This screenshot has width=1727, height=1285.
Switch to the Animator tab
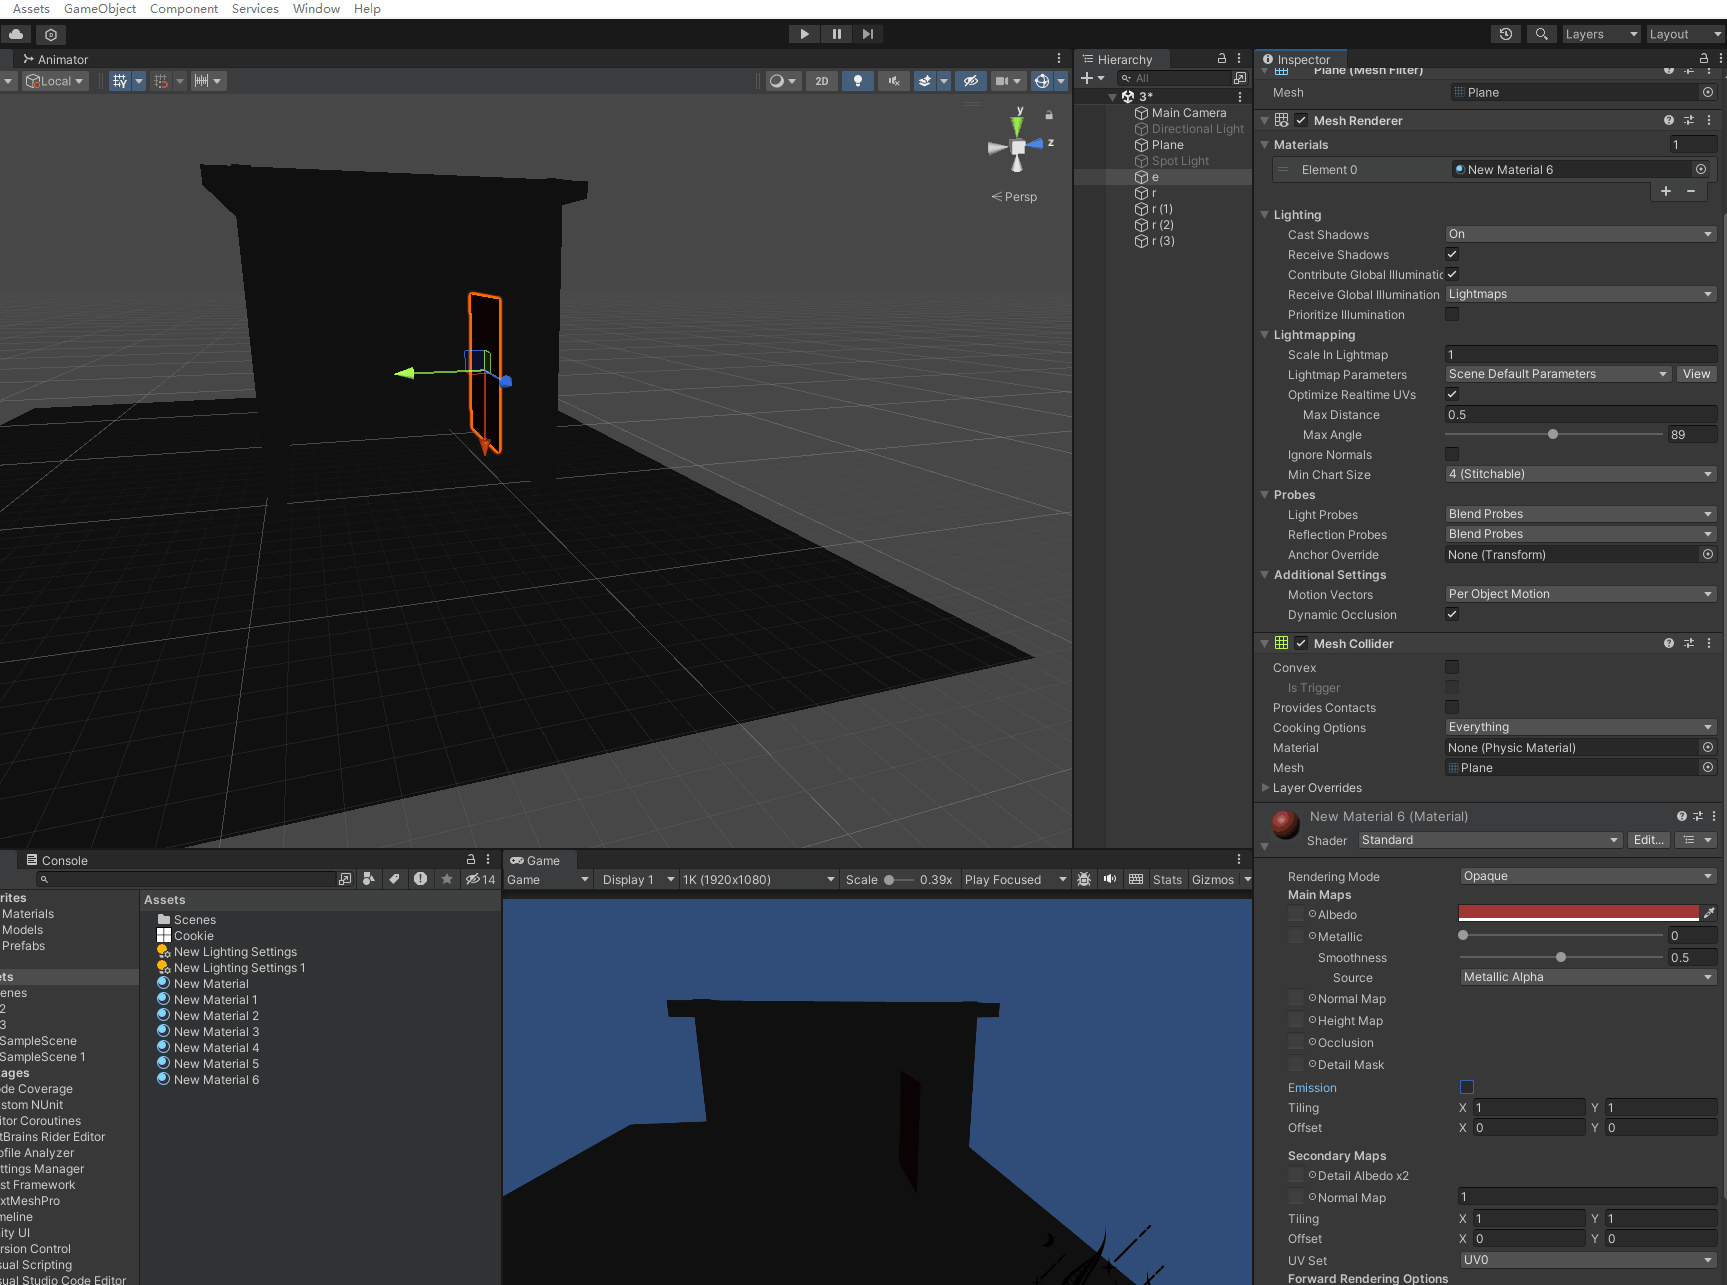tap(56, 59)
